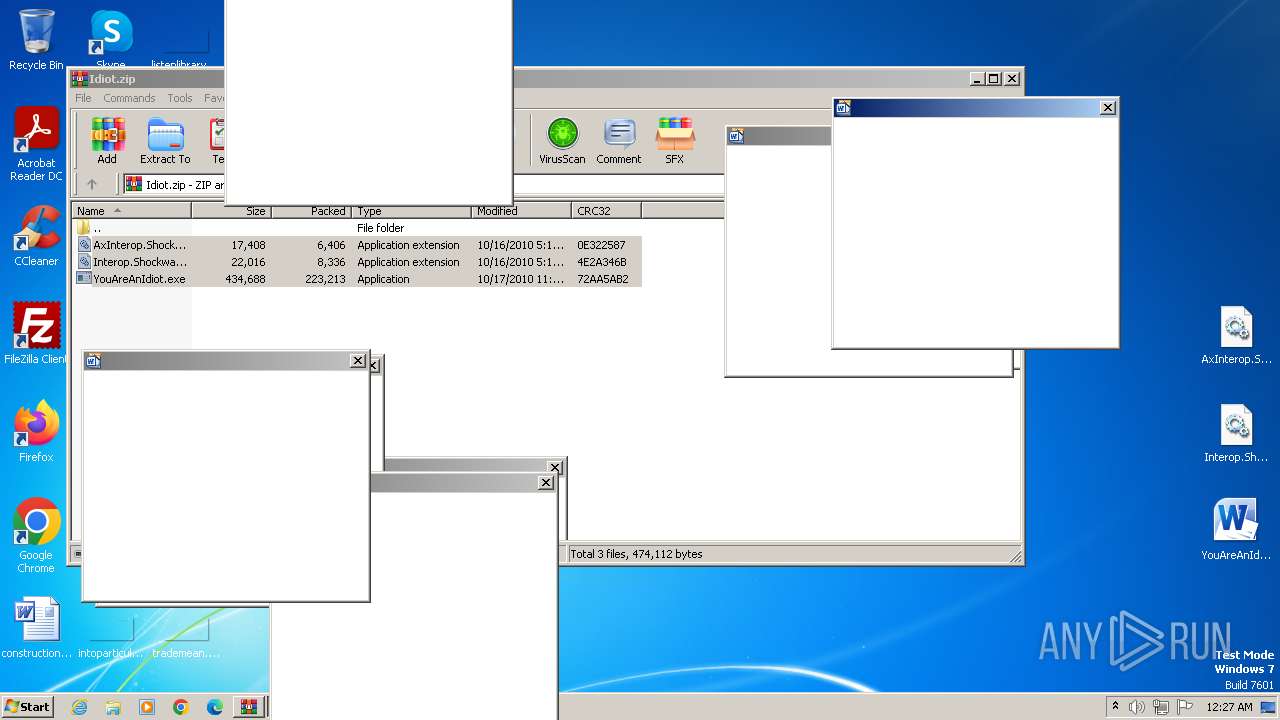The image size is (1280, 720).
Task: Click the volume speaker tray icon
Action: coord(1137,707)
